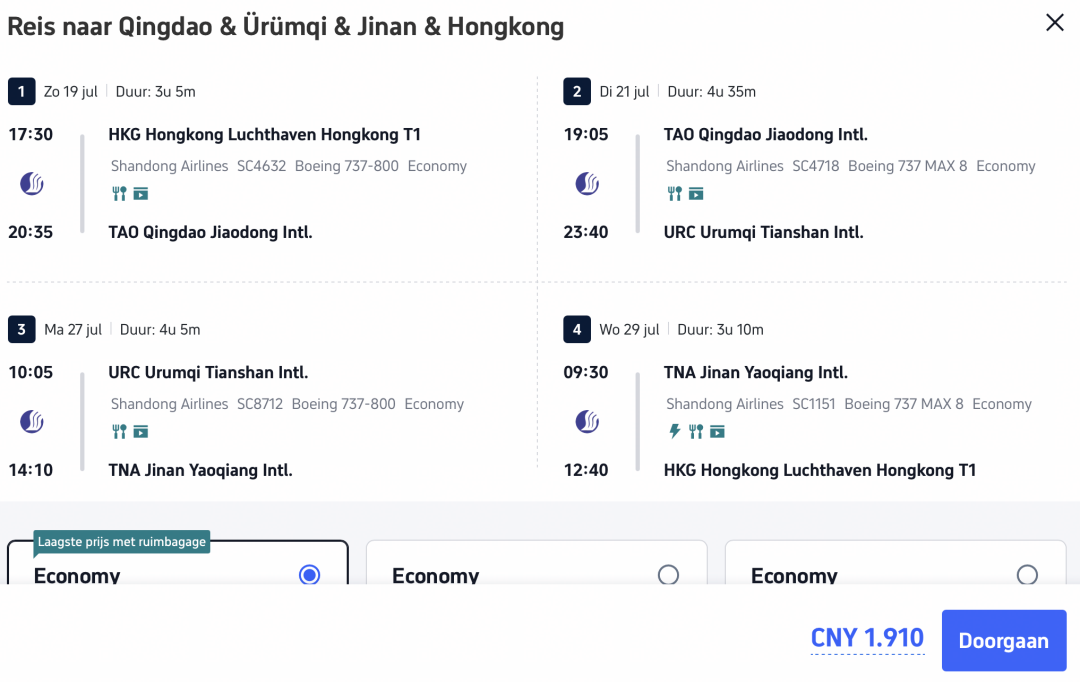Click entertainment icon for flight SC4718

[x=696, y=194]
